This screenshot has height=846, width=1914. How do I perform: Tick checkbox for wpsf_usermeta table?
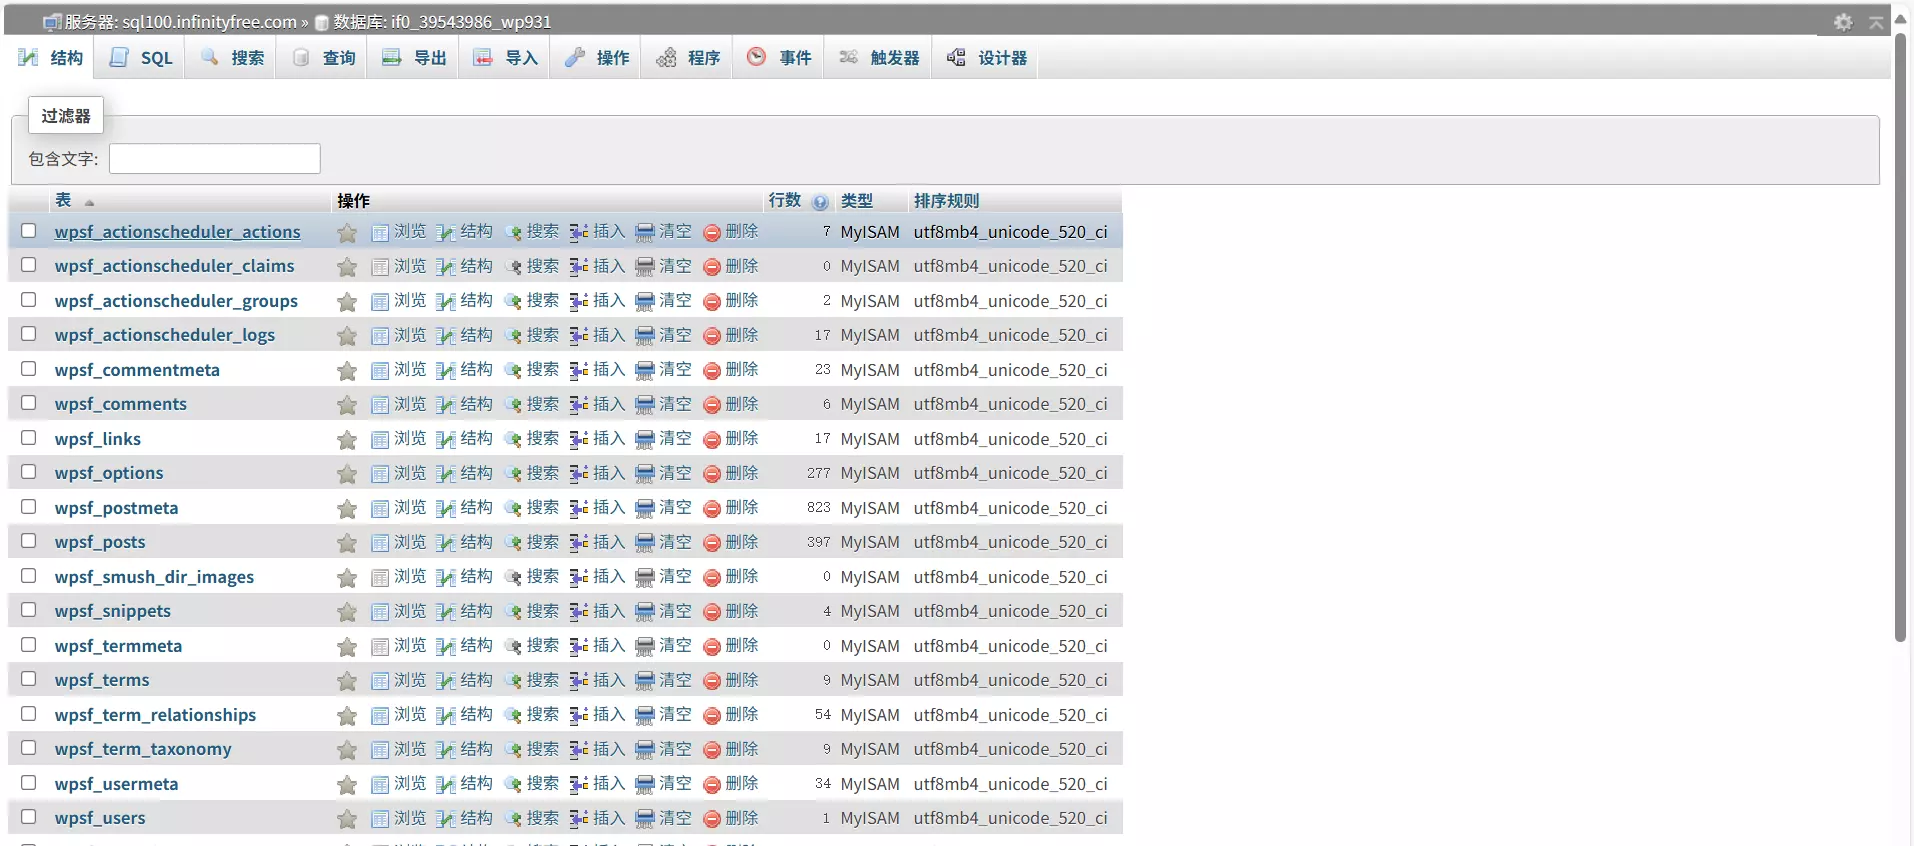click(29, 783)
